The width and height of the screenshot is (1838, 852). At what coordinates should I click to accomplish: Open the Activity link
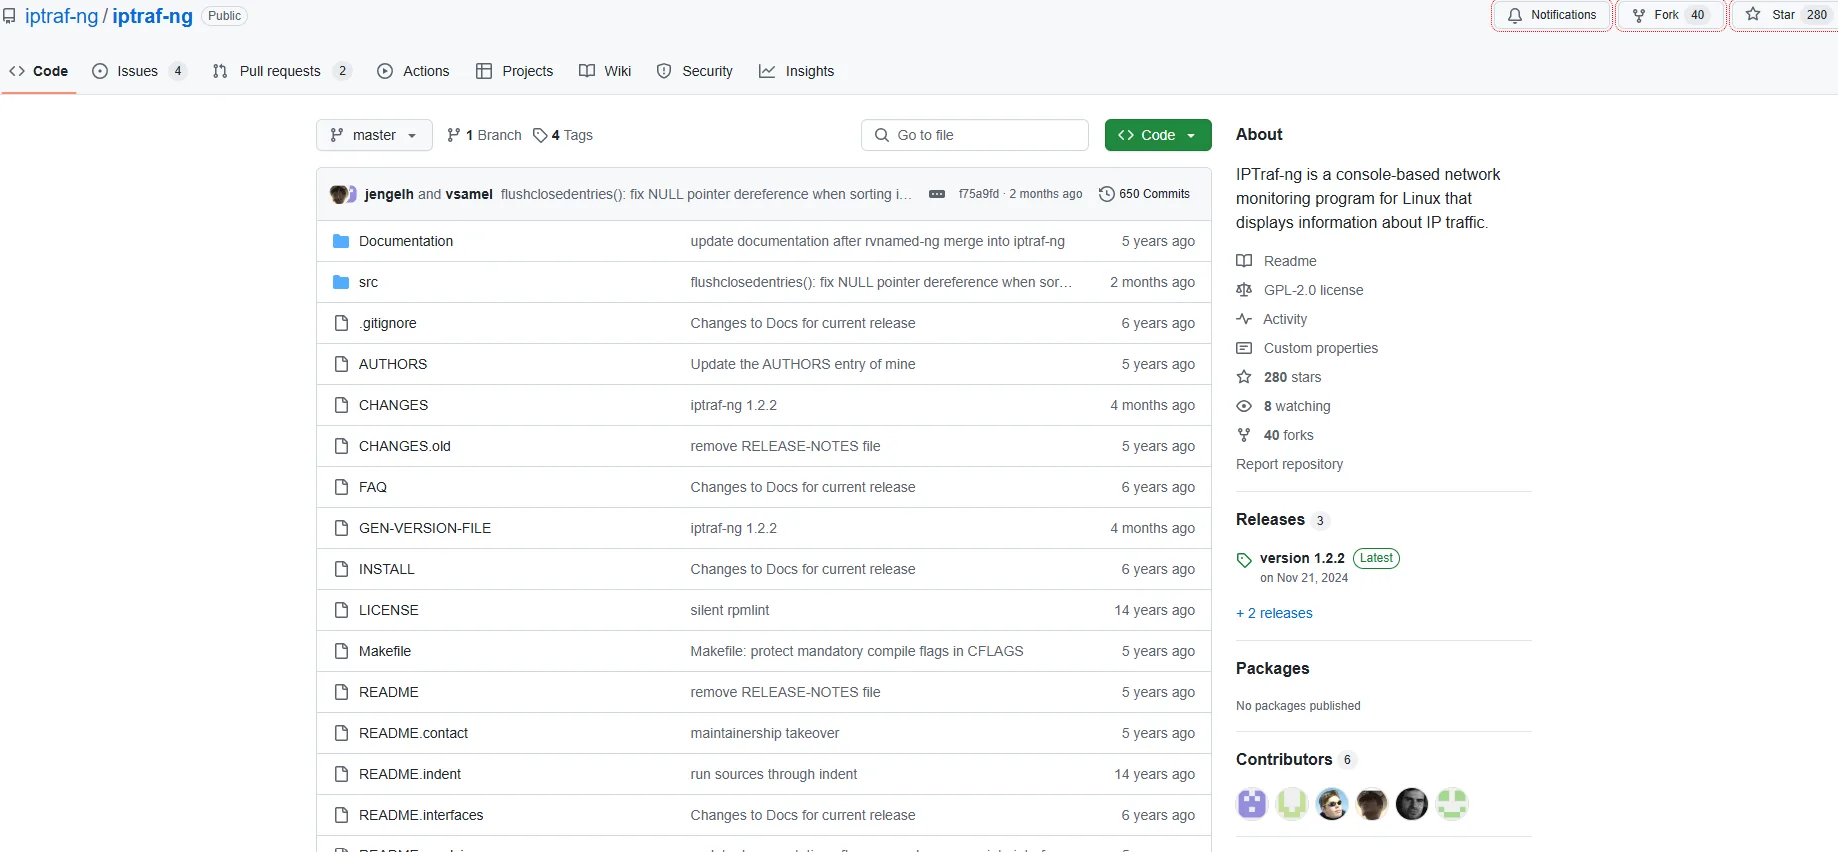[1285, 319]
